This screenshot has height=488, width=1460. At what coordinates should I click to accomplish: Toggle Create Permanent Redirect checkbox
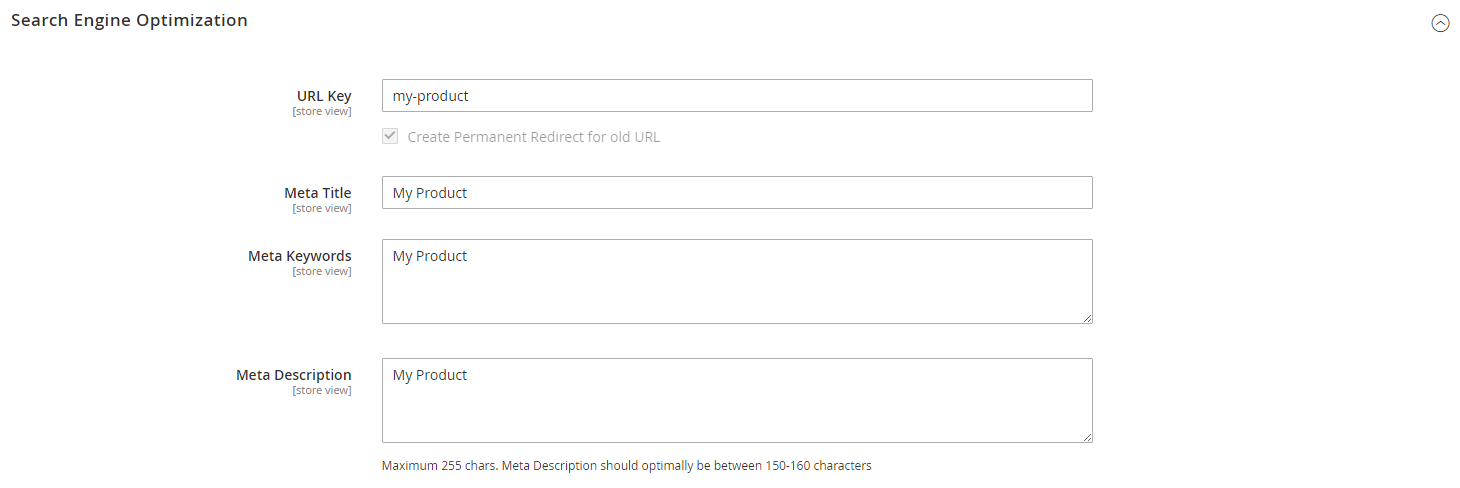click(390, 136)
